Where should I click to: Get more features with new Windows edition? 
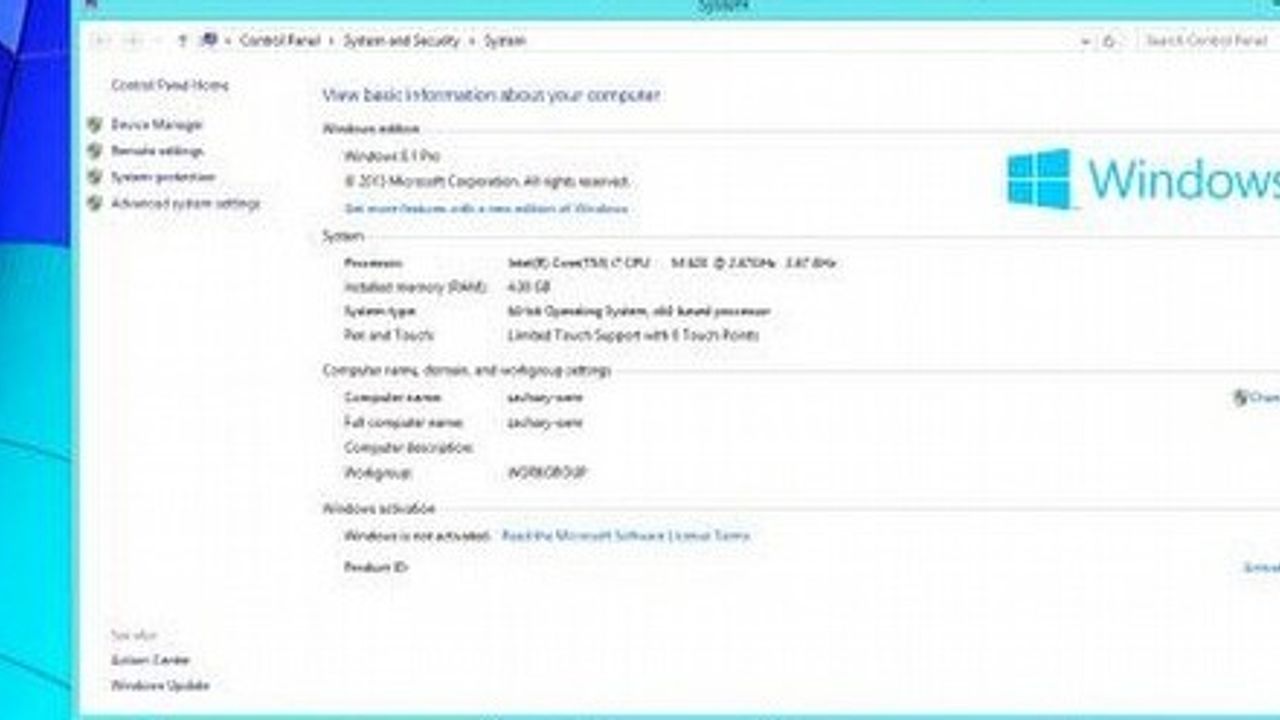(486, 209)
